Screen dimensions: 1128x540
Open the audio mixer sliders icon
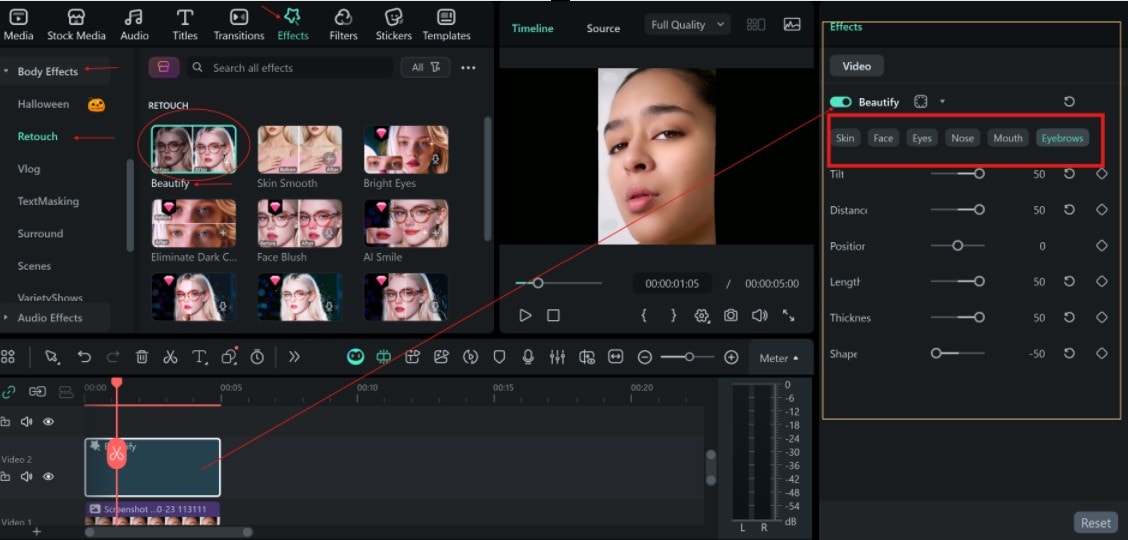[557, 357]
